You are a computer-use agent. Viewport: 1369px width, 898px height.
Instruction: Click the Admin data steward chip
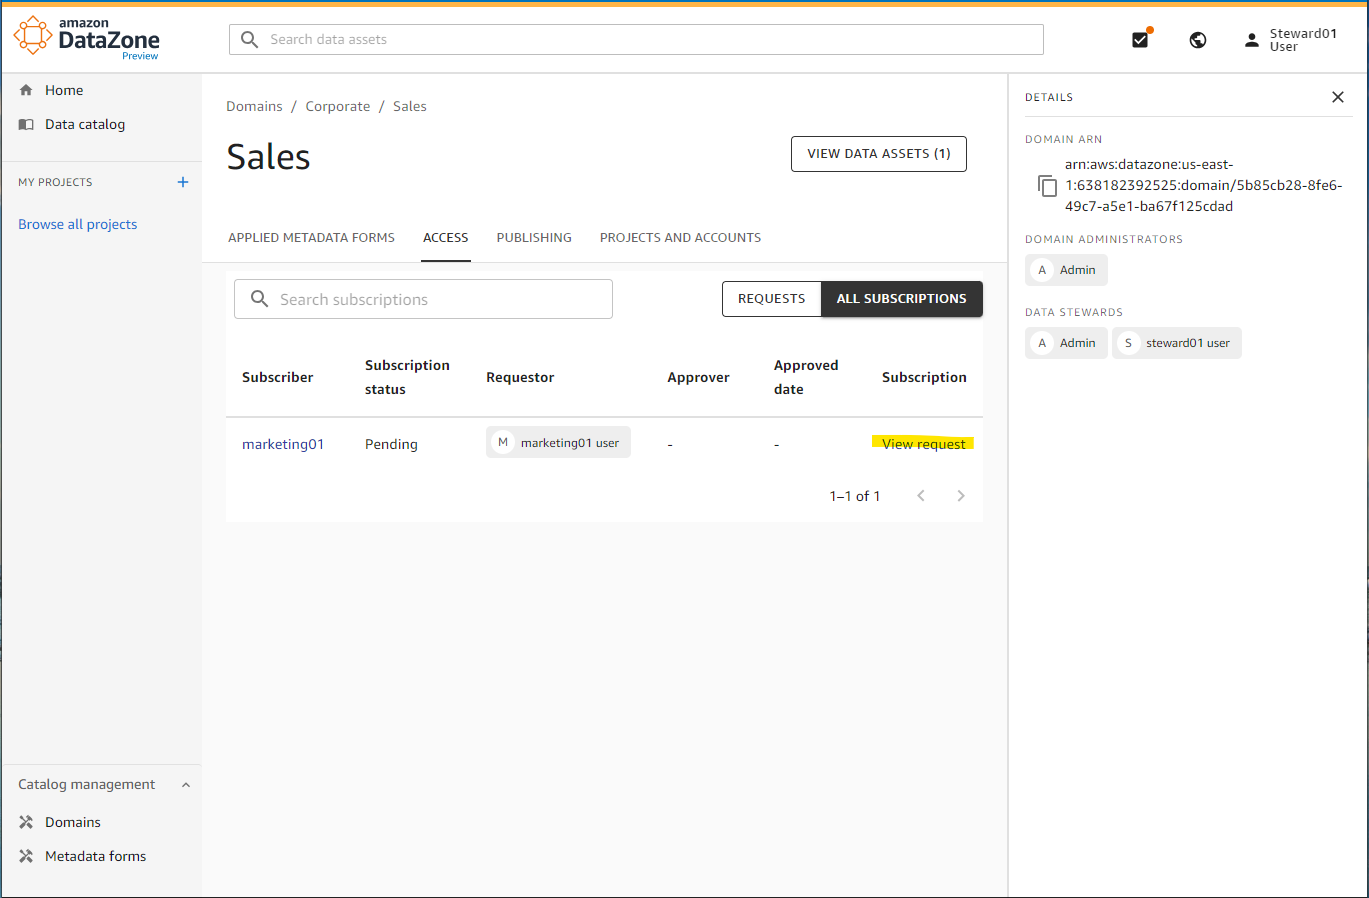click(x=1066, y=343)
